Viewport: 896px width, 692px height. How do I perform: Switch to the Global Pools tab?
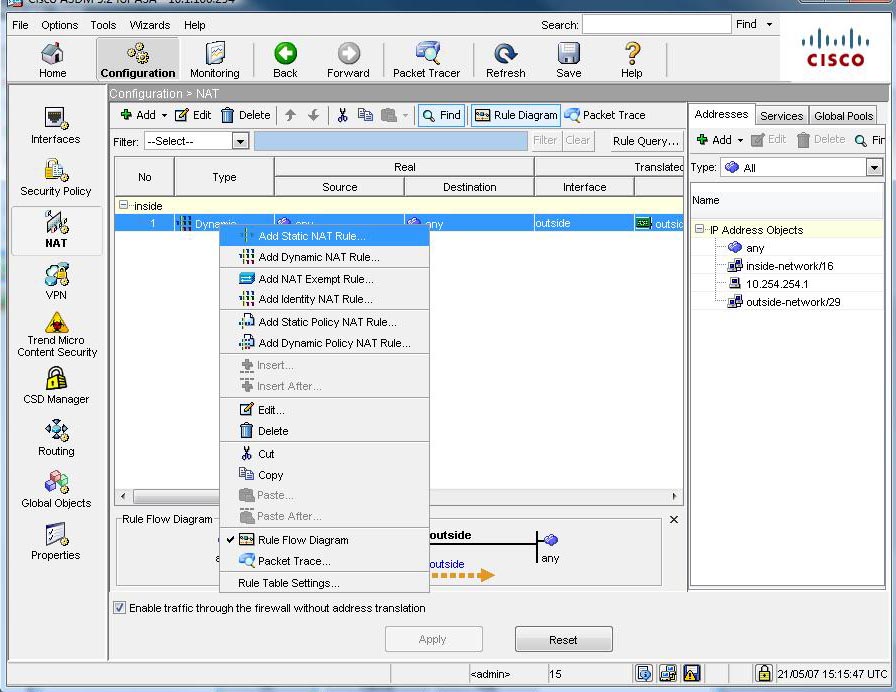(x=843, y=116)
